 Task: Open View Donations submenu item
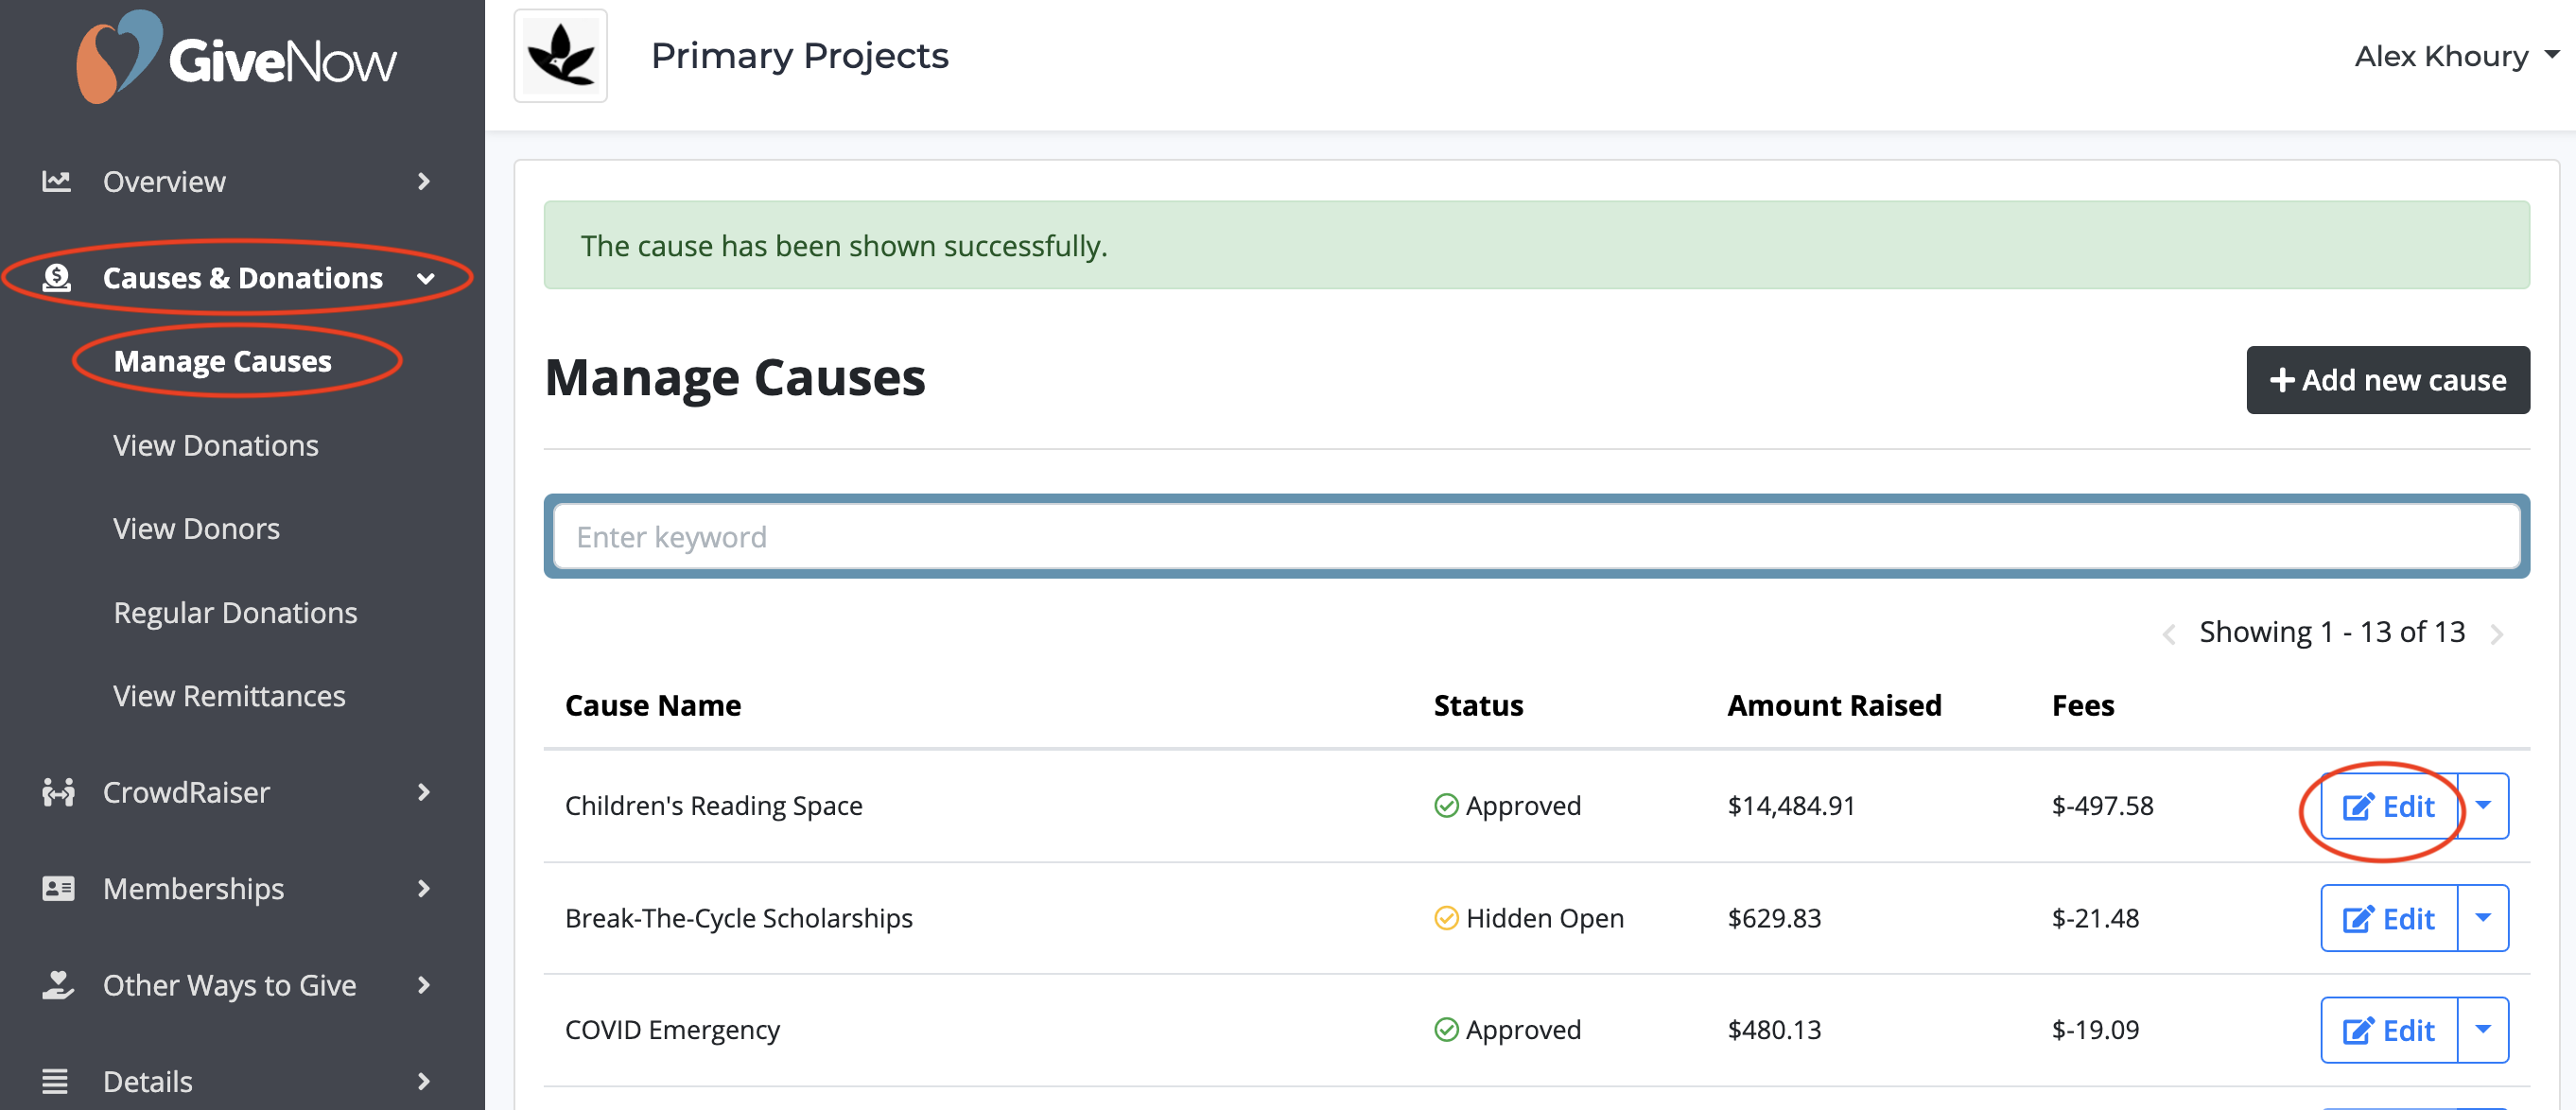(x=216, y=445)
